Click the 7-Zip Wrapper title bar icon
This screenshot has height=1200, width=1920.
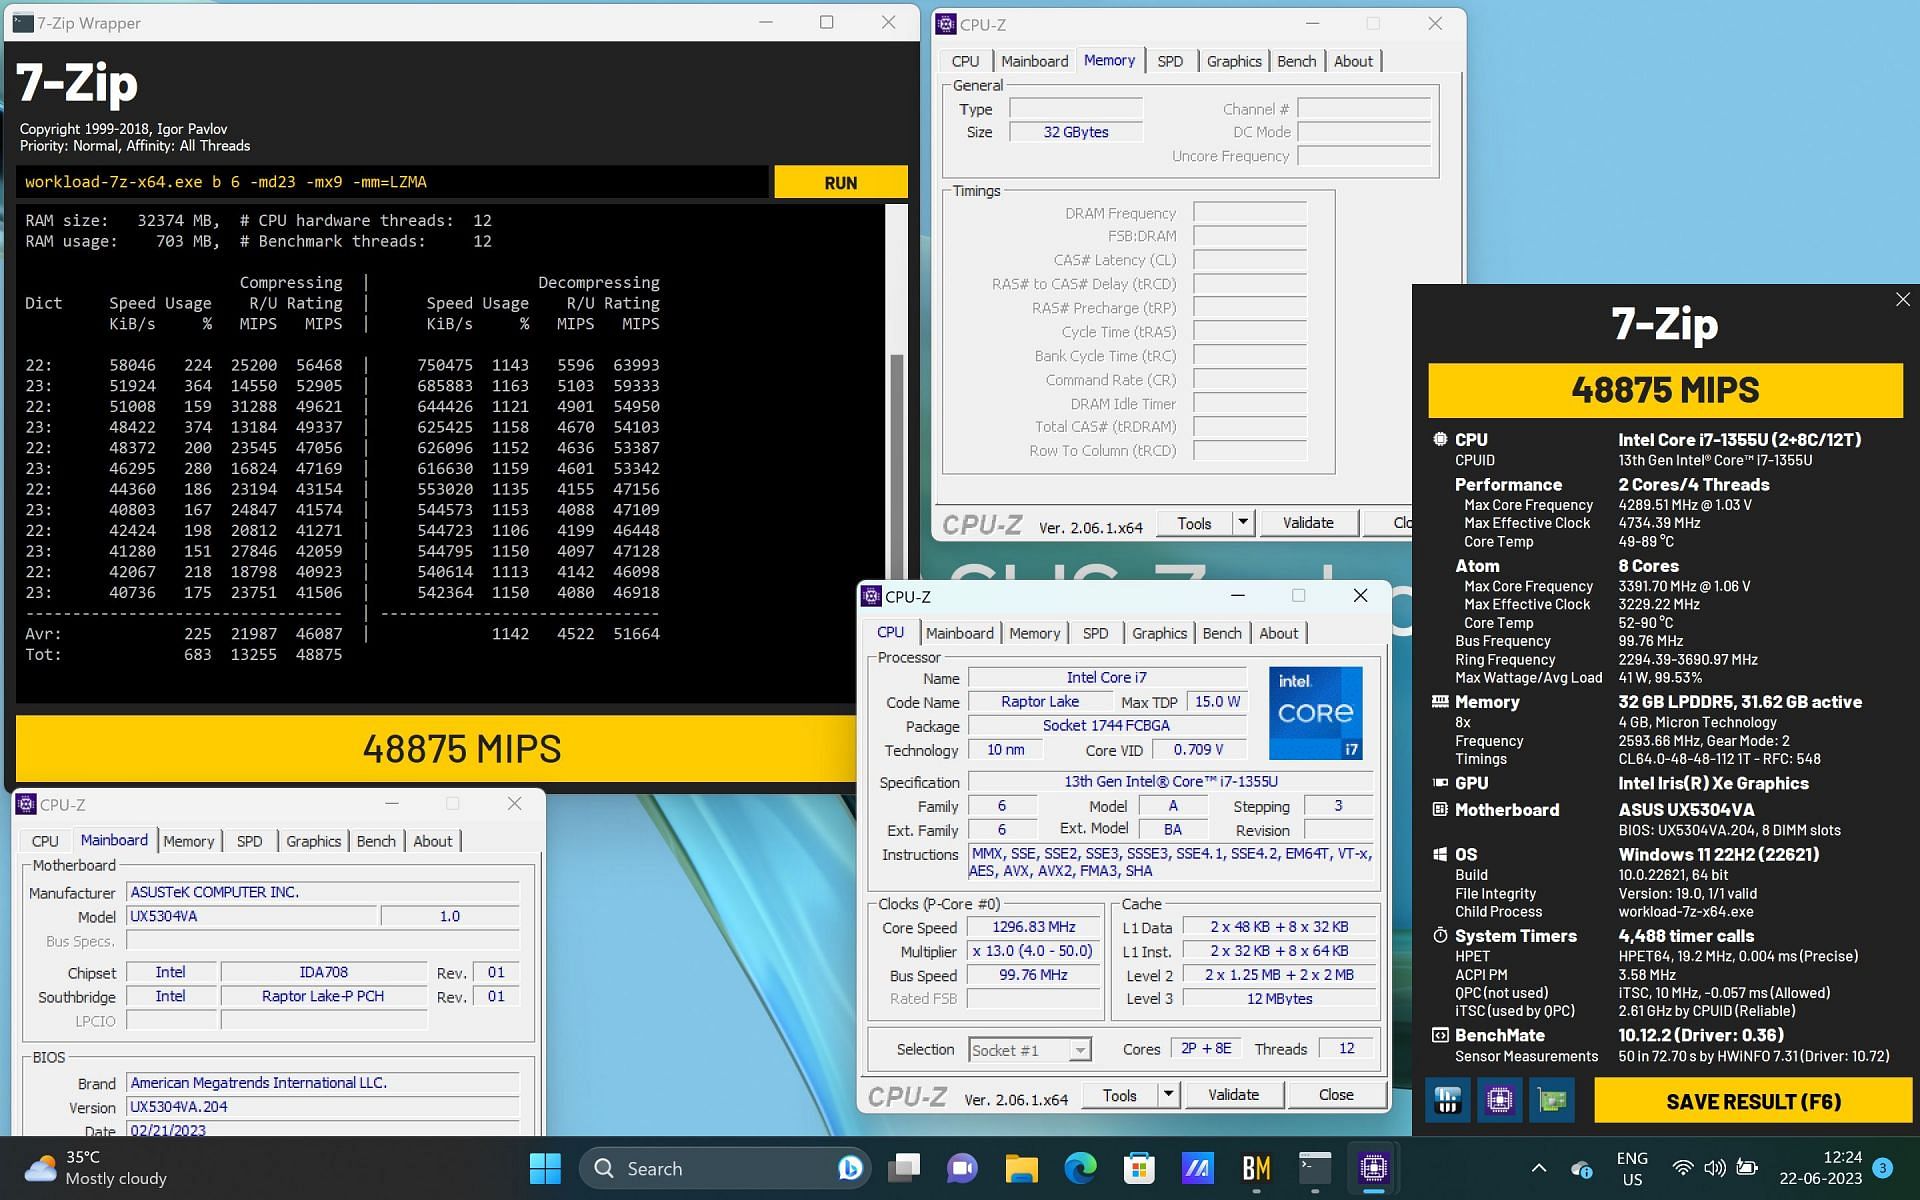click(x=22, y=22)
